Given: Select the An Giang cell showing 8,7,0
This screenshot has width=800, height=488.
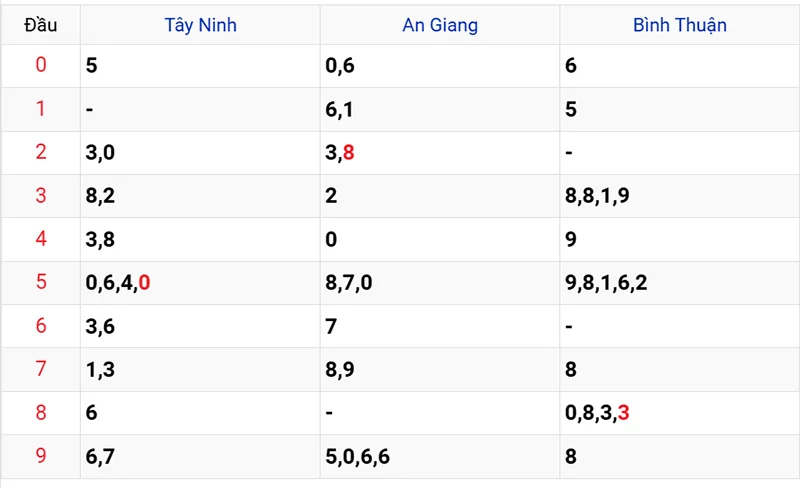Looking at the screenshot, I should pyautogui.click(x=349, y=283).
